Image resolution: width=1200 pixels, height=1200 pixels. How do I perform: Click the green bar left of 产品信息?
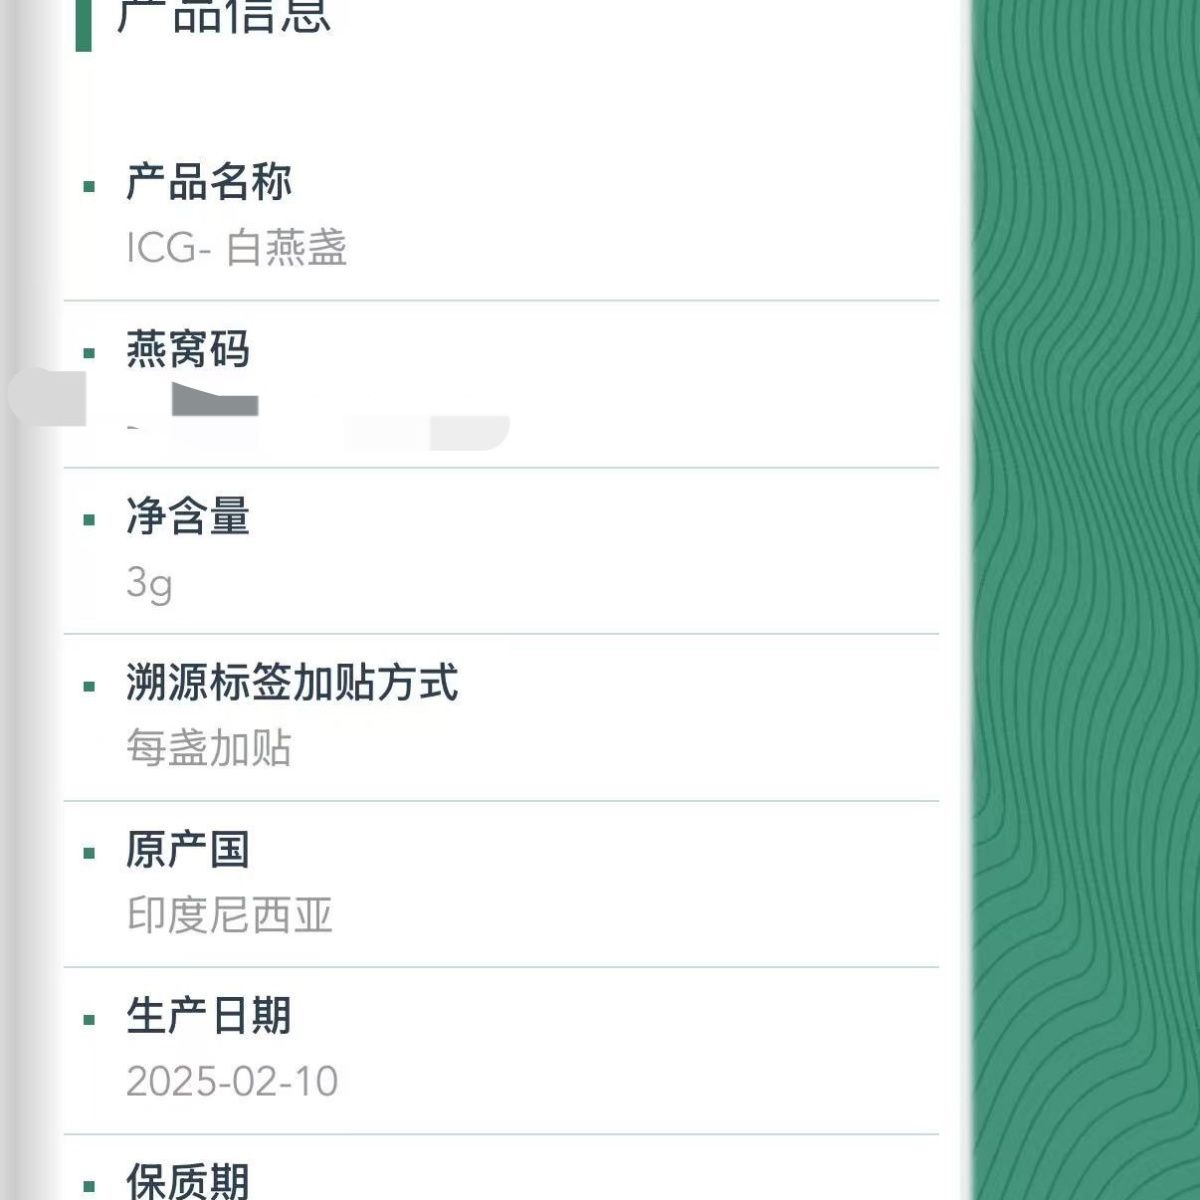84,25
